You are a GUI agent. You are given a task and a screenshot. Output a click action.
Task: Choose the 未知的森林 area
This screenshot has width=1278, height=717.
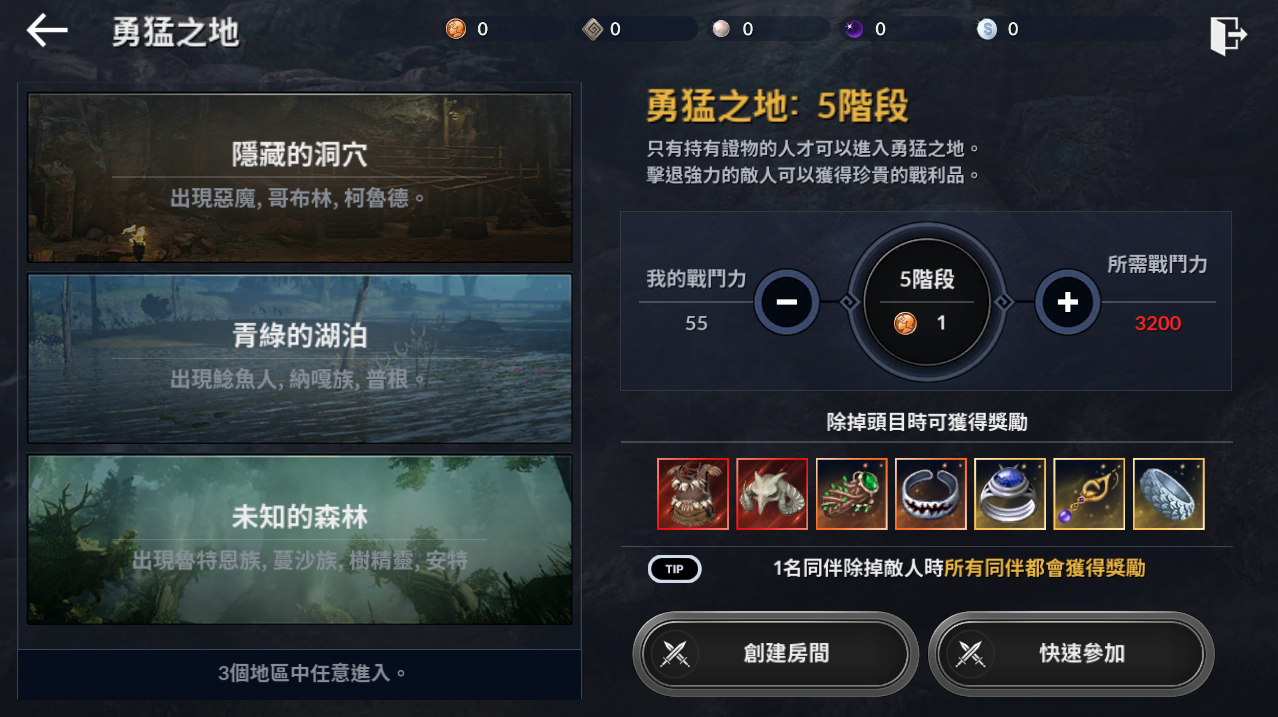coord(300,540)
